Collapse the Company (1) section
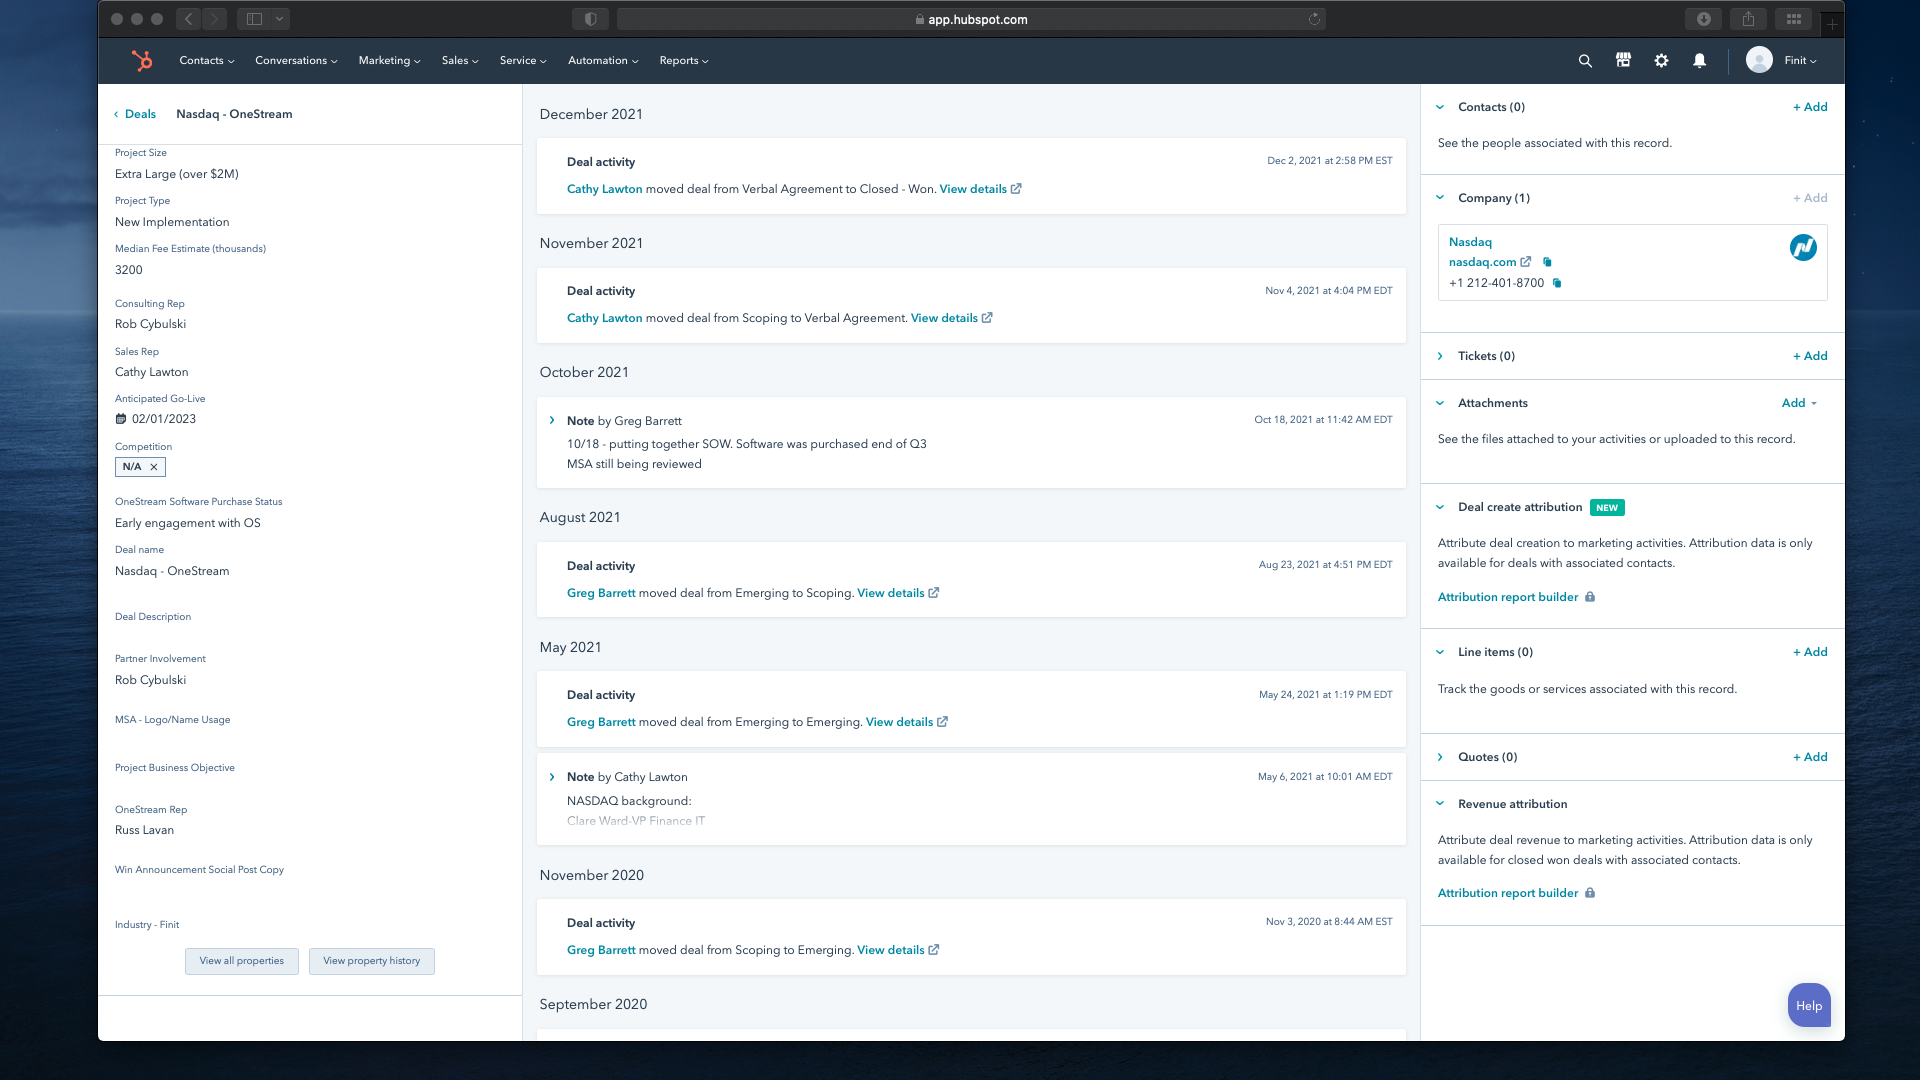Image resolution: width=1920 pixels, height=1080 pixels. click(x=1440, y=198)
